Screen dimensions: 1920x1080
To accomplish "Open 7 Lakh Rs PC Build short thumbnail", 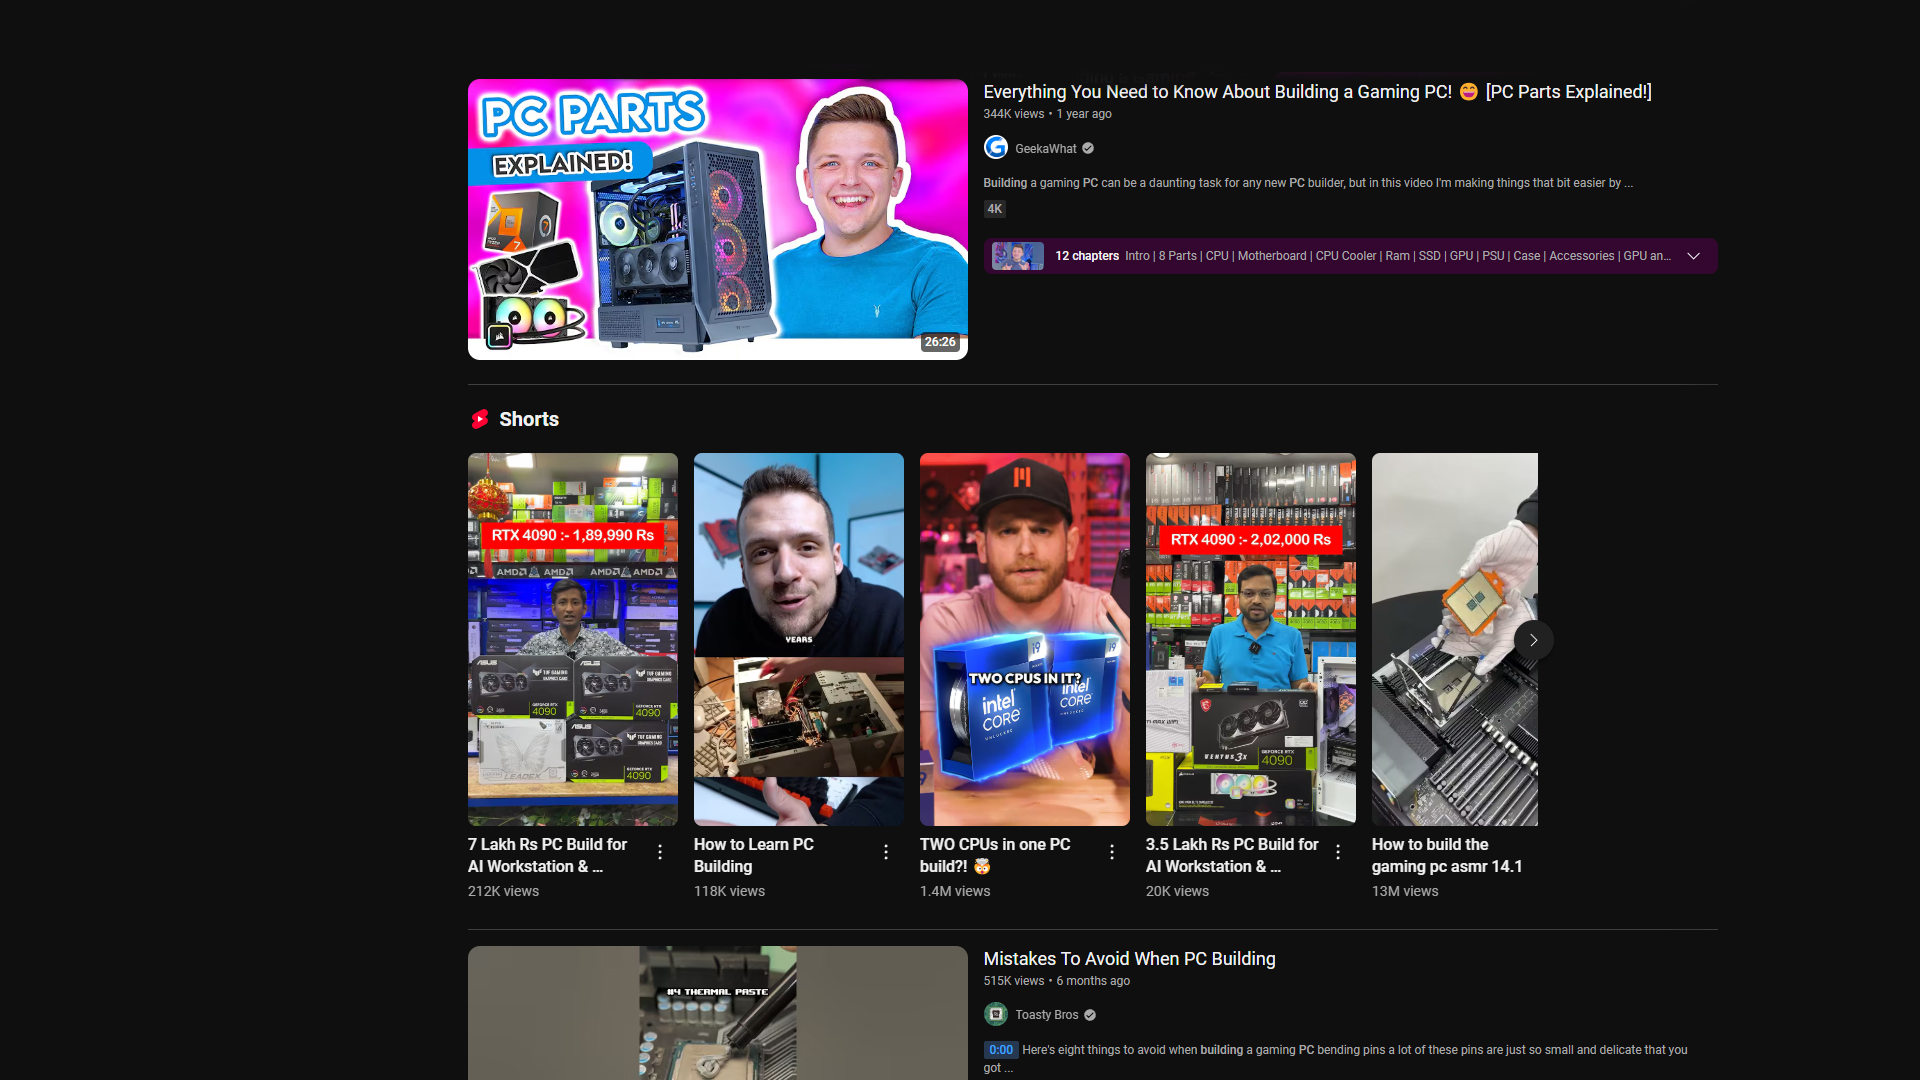I will pos(572,639).
